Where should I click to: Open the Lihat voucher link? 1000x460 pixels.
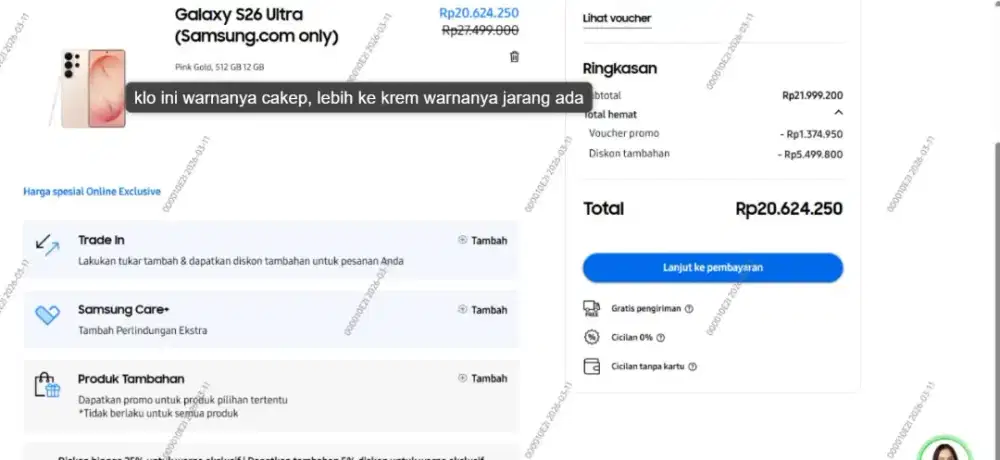click(617, 19)
